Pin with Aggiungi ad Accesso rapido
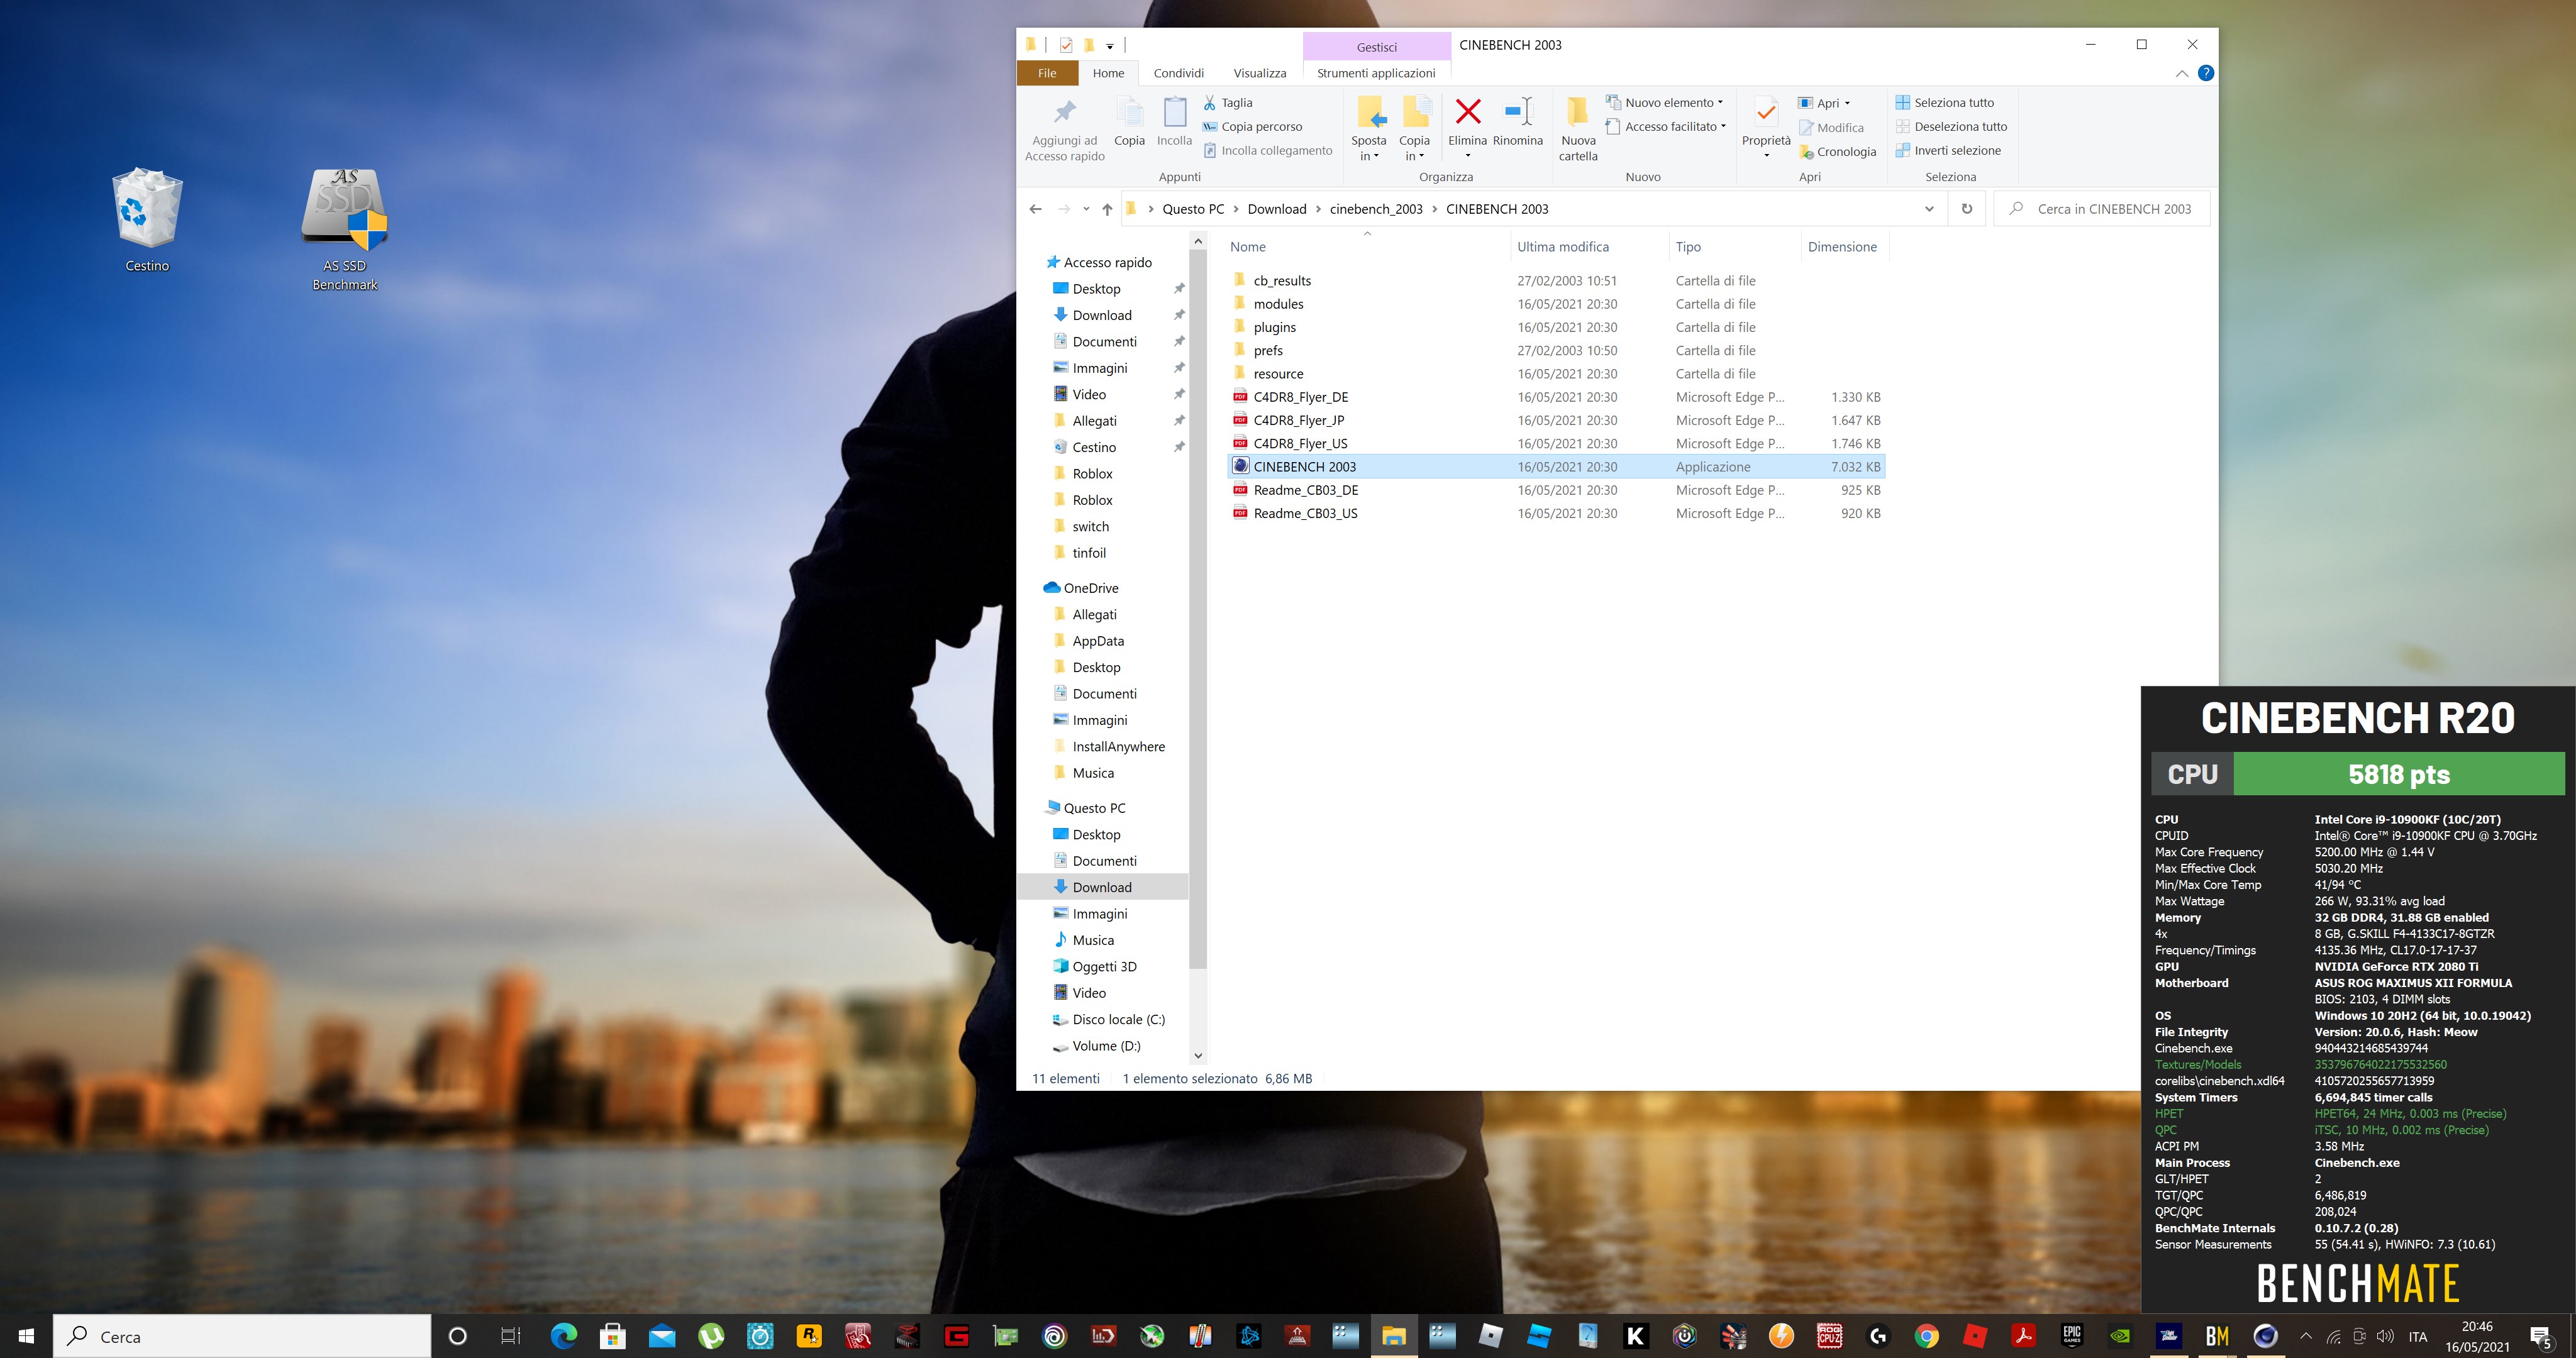The image size is (2576, 1358). pyautogui.click(x=1065, y=128)
